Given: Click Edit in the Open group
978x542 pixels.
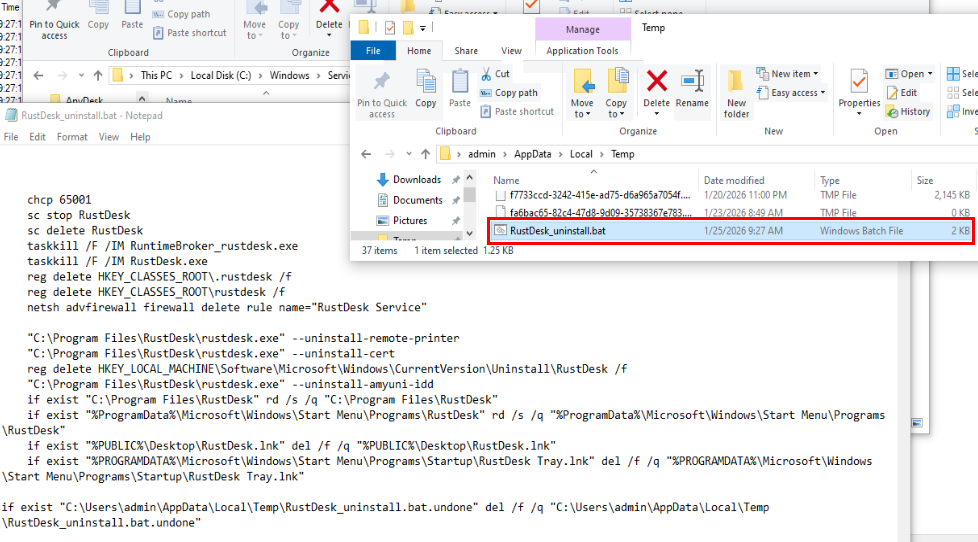Looking at the screenshot, I should coord(901,92).
